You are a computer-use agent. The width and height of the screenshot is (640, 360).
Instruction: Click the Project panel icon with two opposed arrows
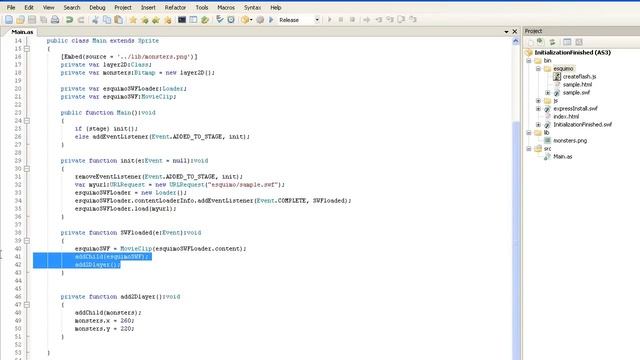(552, 42)
